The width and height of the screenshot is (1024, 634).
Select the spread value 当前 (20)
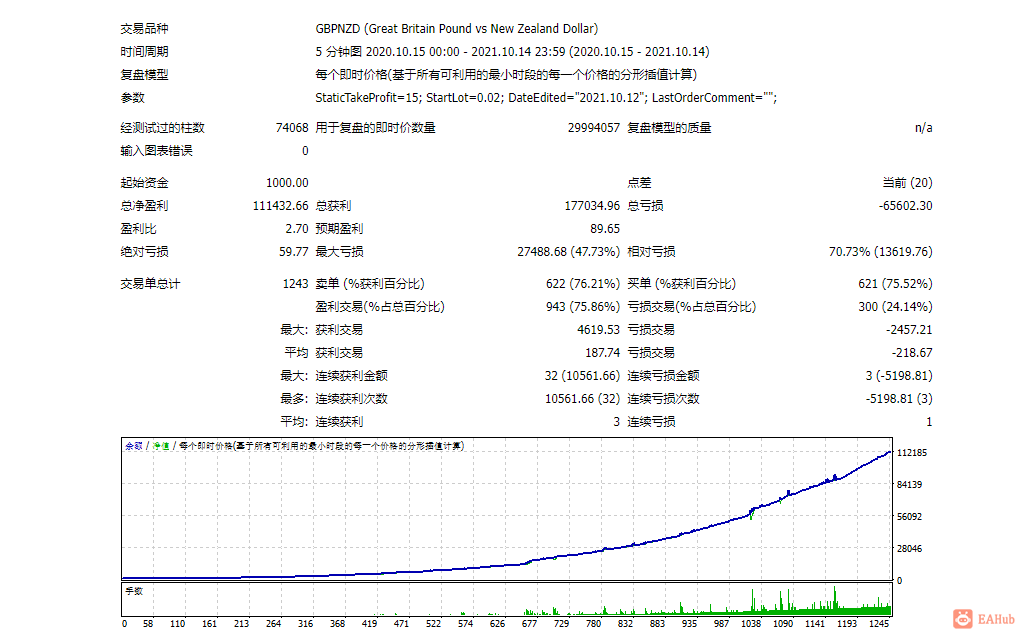tap(907, 183)
